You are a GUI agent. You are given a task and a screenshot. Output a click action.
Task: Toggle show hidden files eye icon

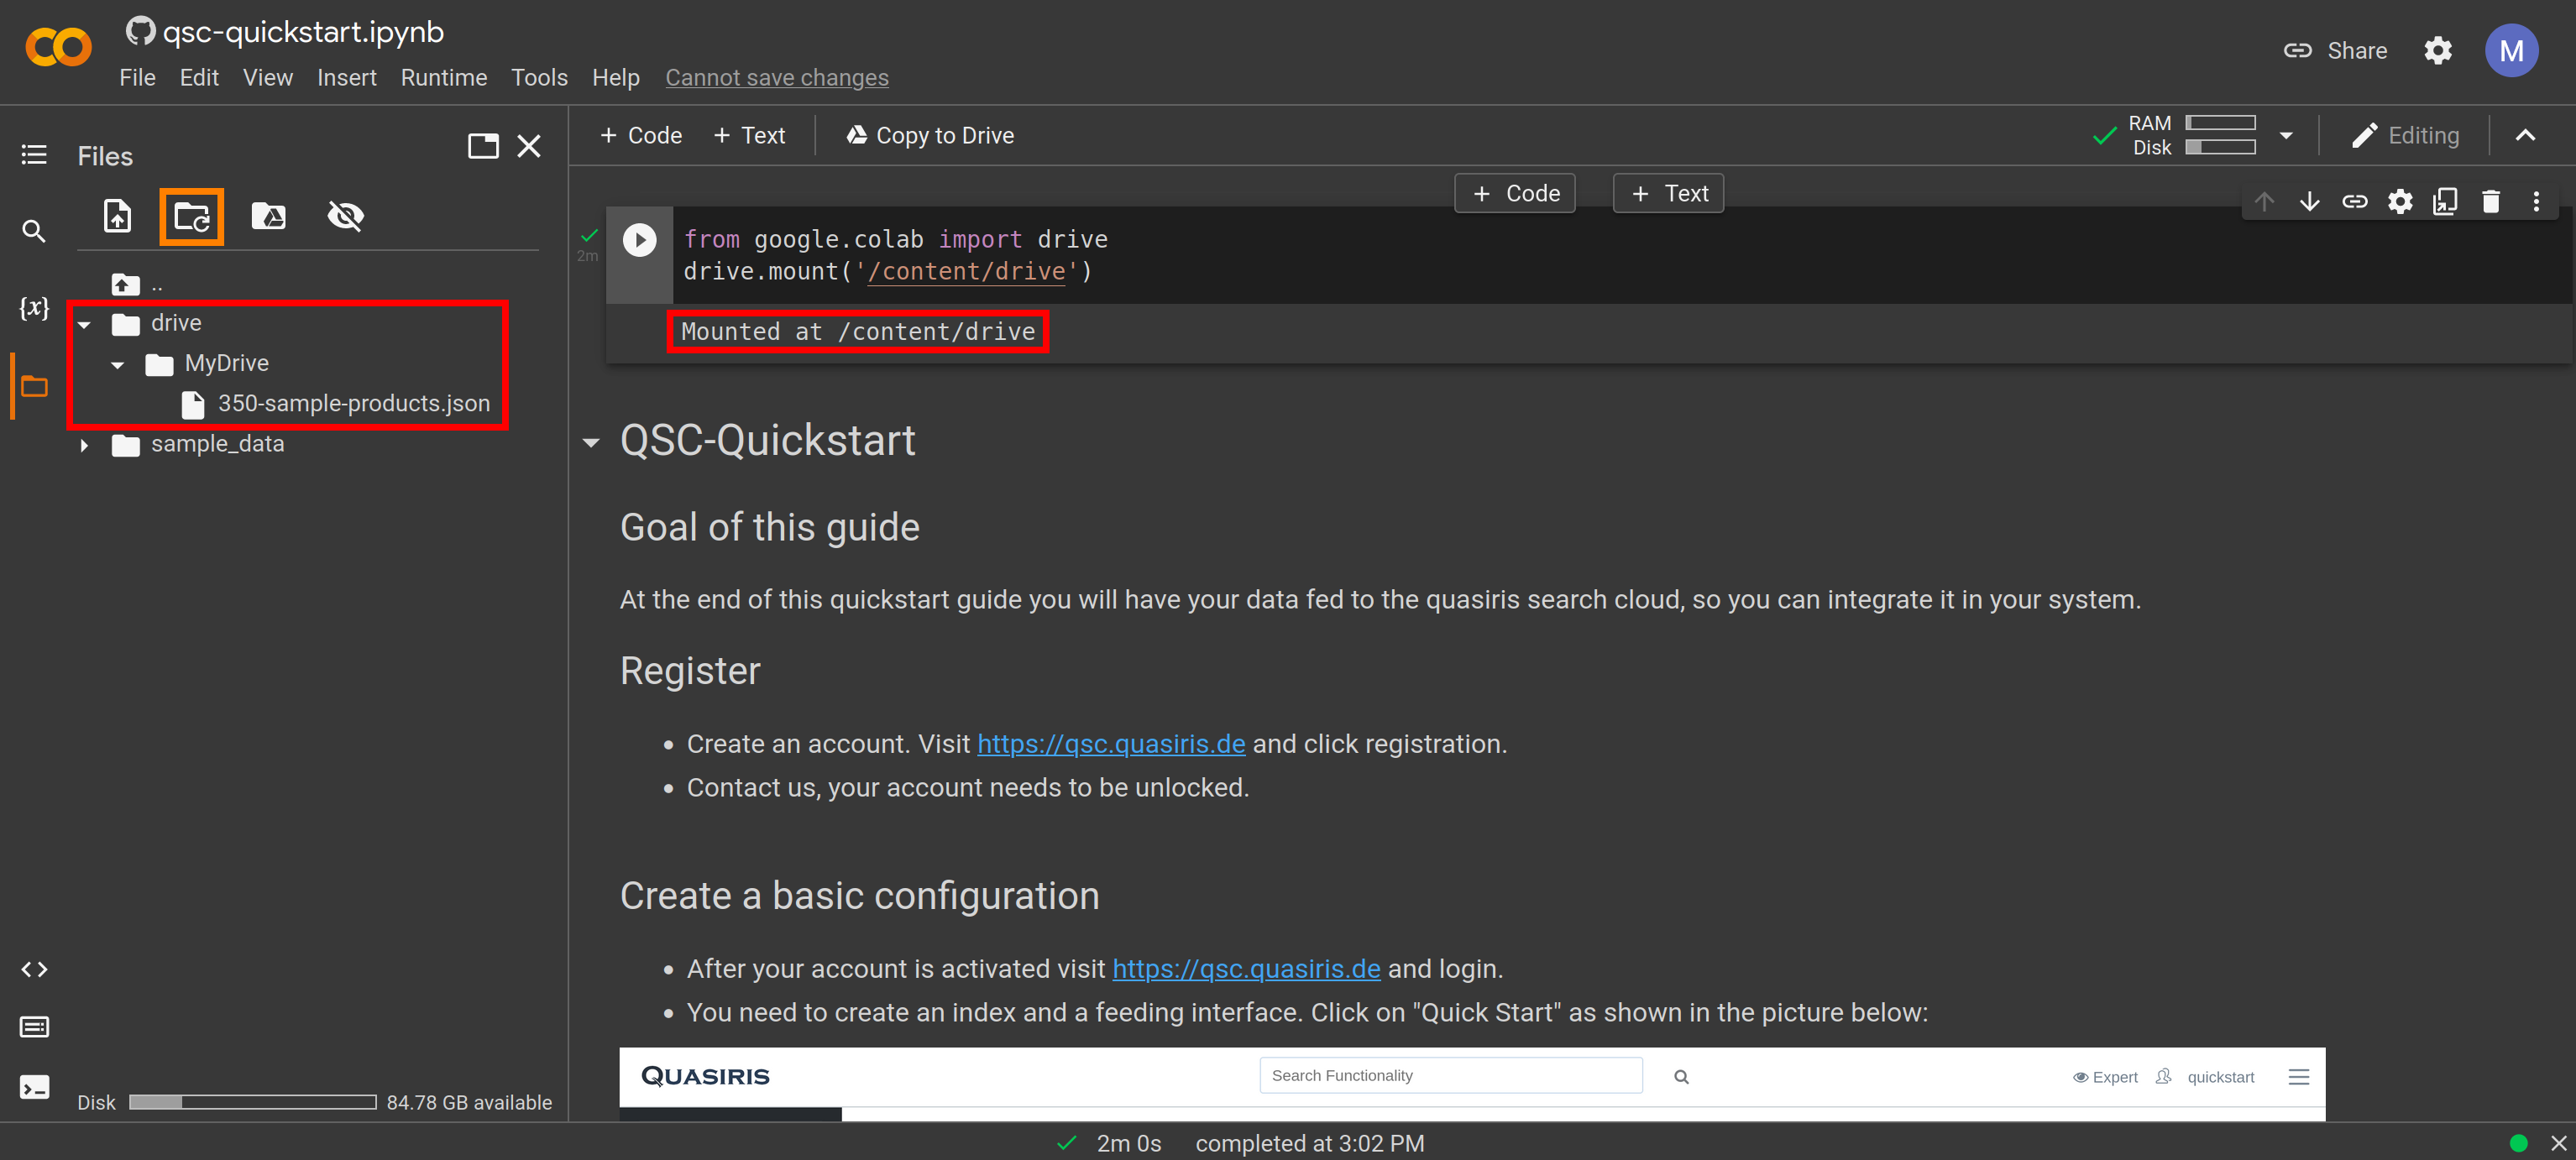point(345,216)
